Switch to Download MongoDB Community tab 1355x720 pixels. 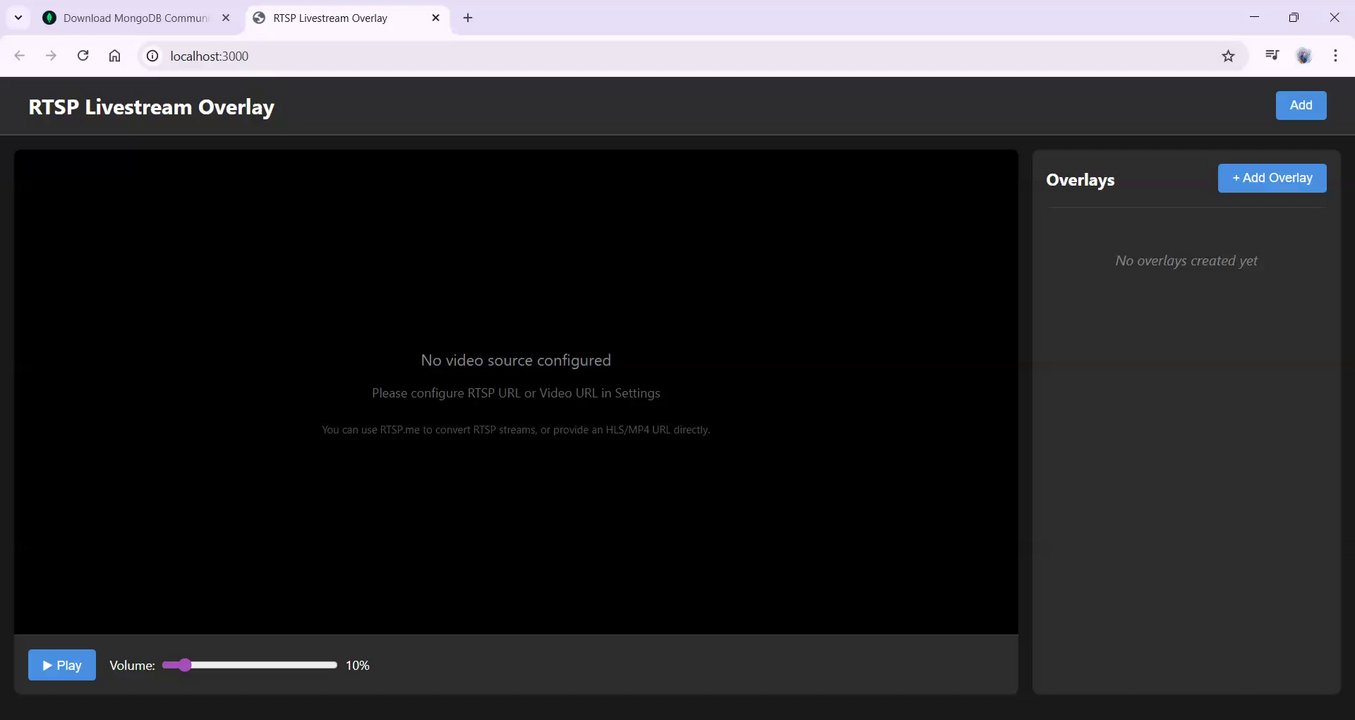136,18
